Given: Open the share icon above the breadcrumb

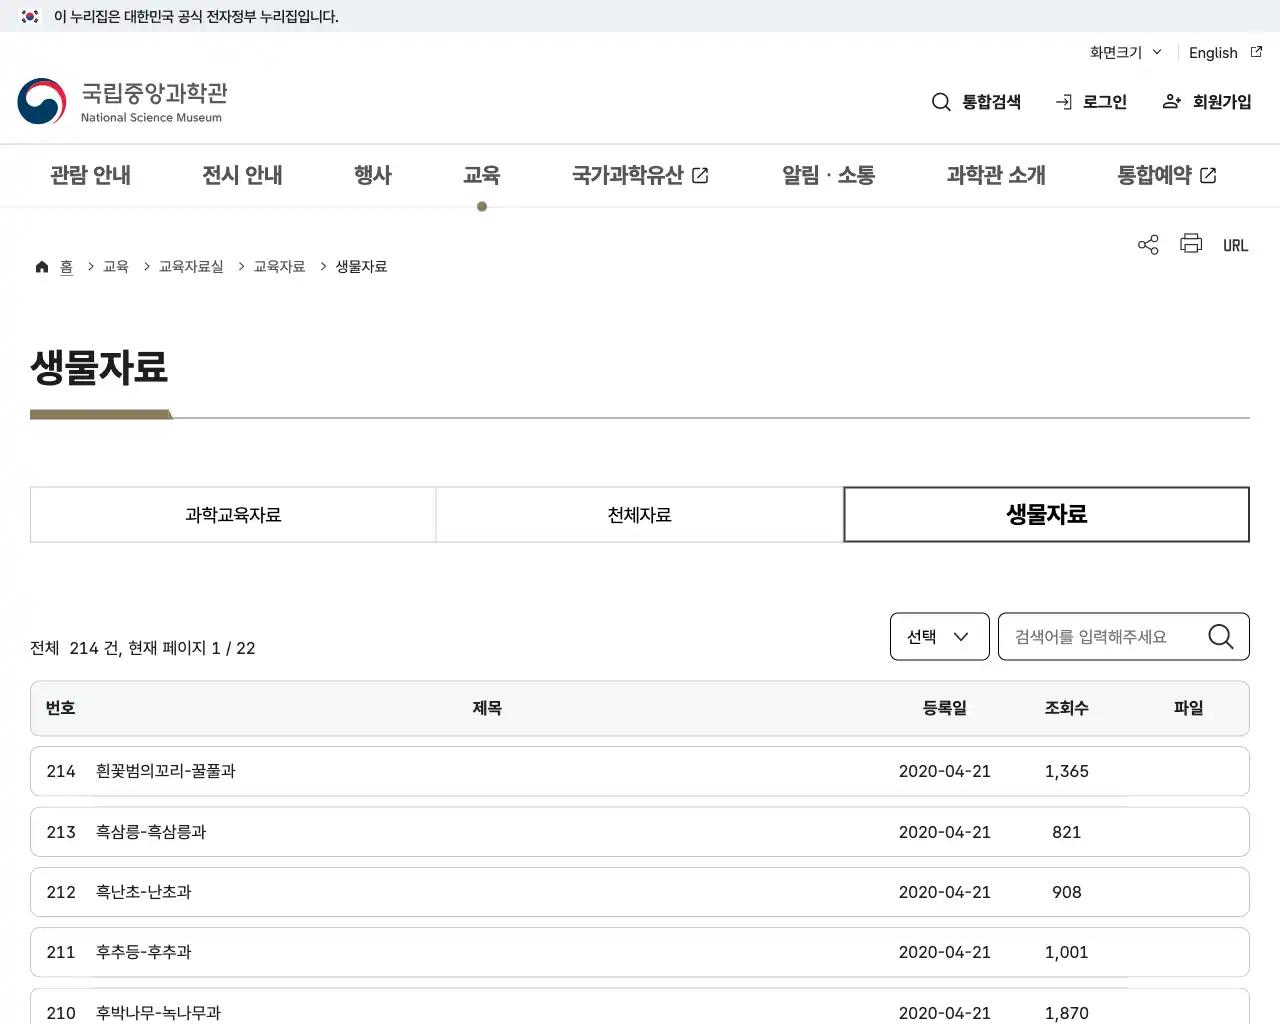Looking at the screenshot, I should [x=1147, y=244].
